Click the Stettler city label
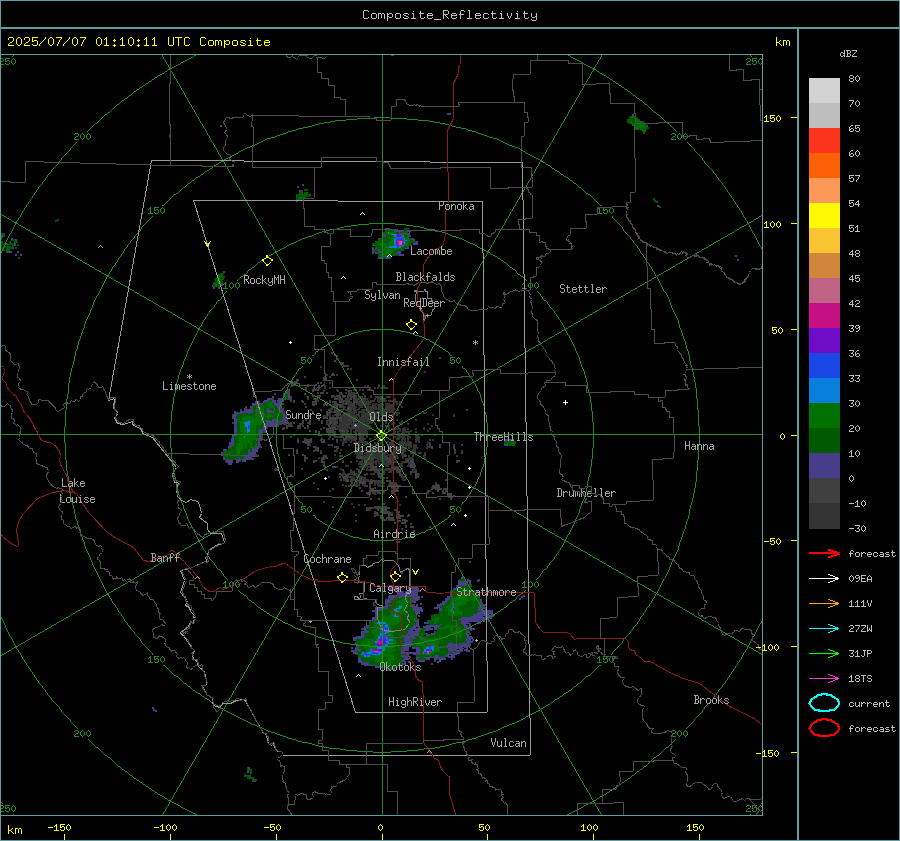 (583, 289)
